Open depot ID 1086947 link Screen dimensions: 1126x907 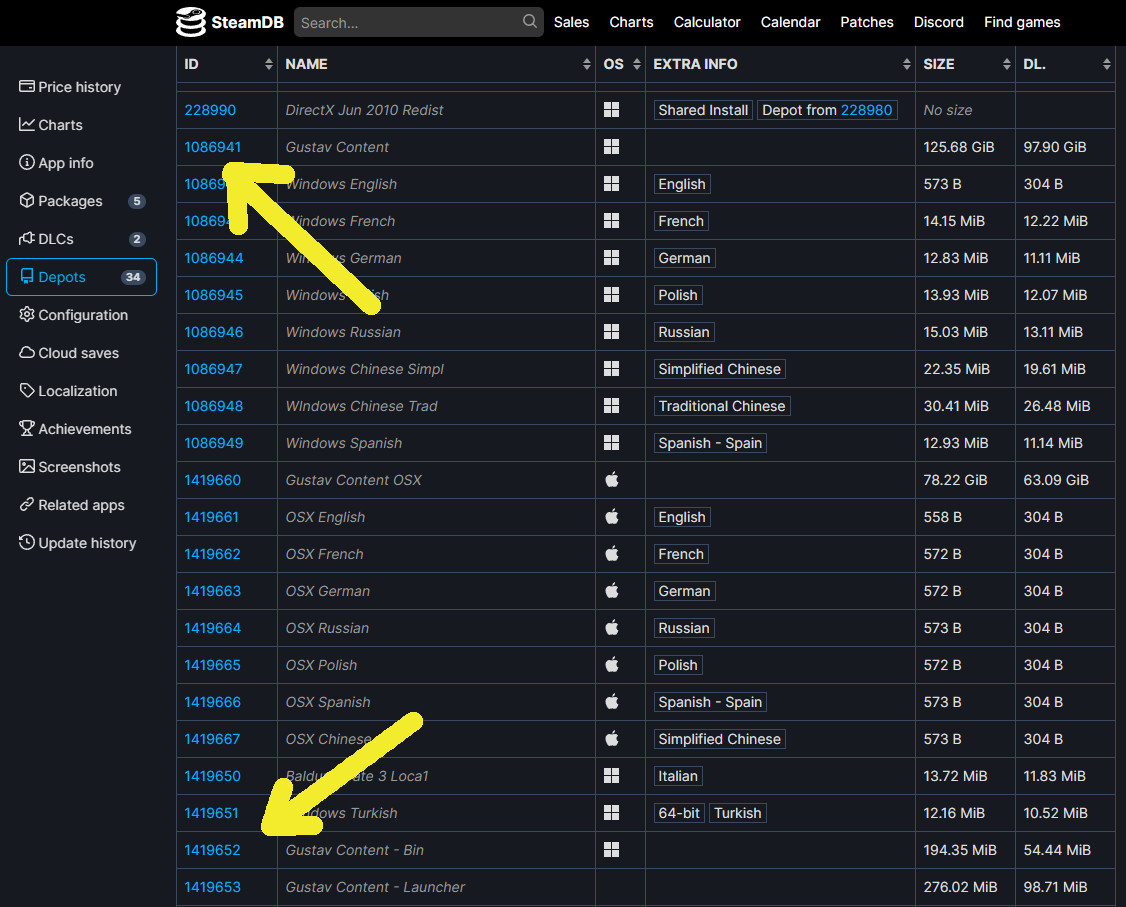point(213,369)
